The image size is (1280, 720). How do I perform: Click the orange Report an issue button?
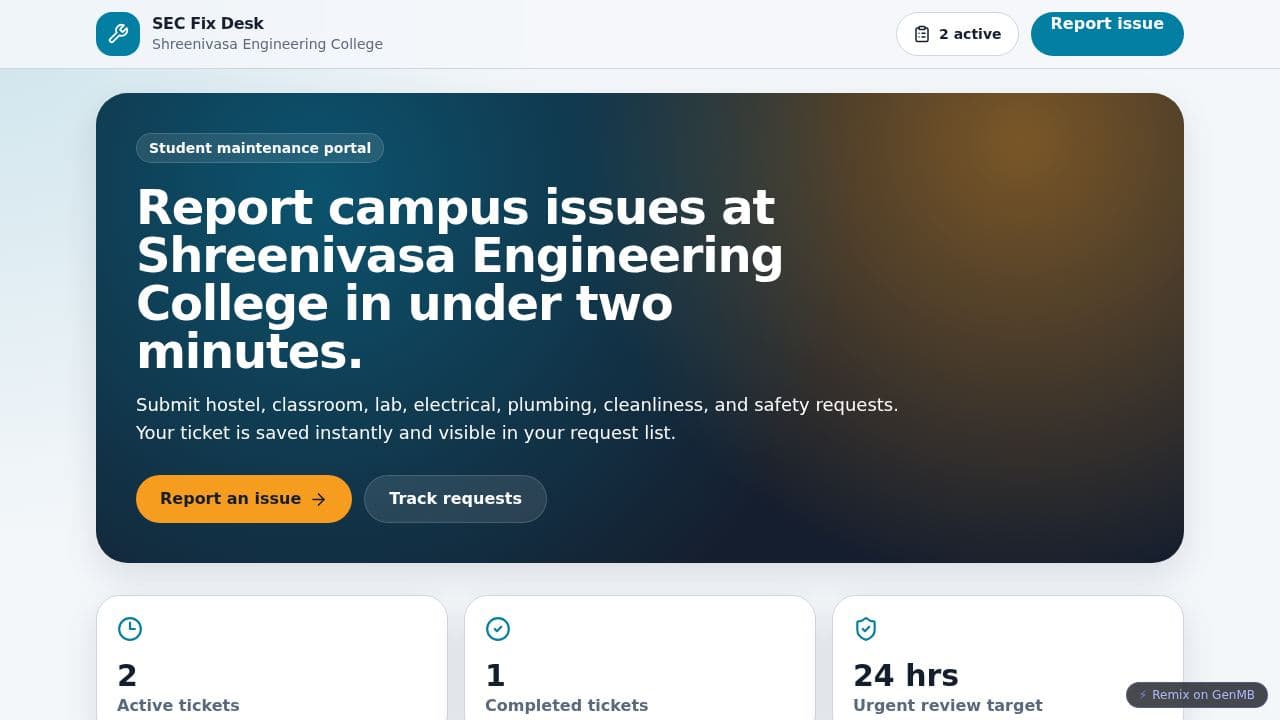(244, 499)
